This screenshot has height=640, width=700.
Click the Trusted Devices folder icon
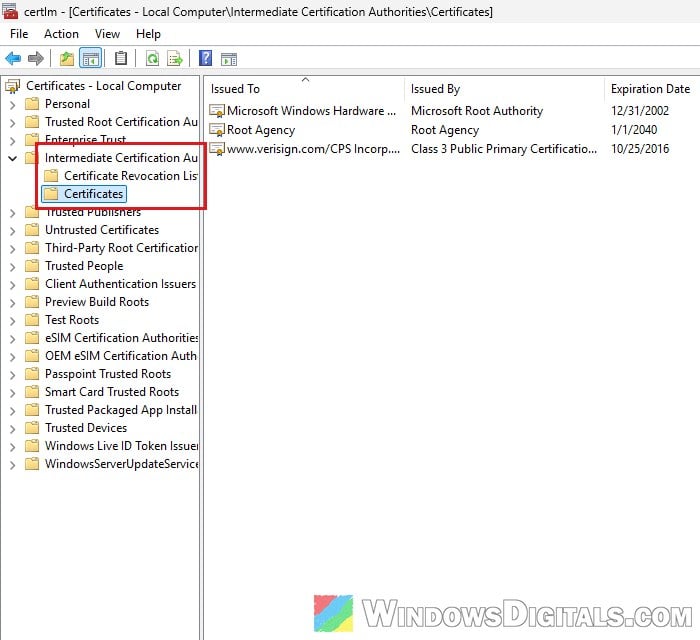point(32,428)
